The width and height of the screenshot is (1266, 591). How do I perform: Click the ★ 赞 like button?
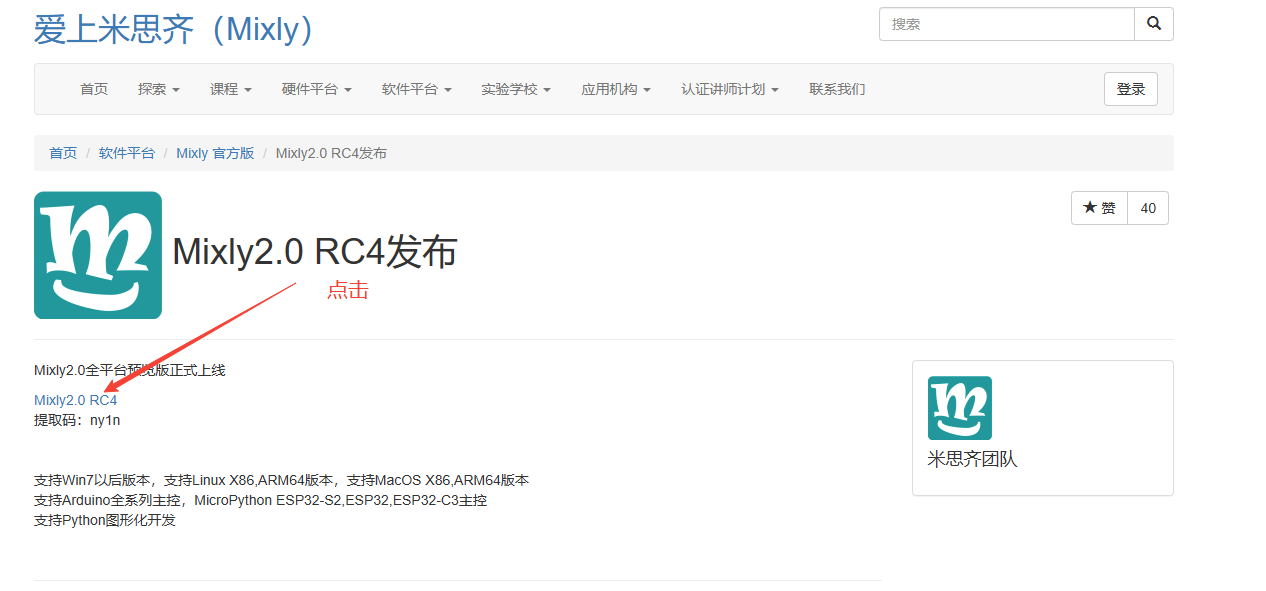pyautogui.click(x=1099, y=208)
